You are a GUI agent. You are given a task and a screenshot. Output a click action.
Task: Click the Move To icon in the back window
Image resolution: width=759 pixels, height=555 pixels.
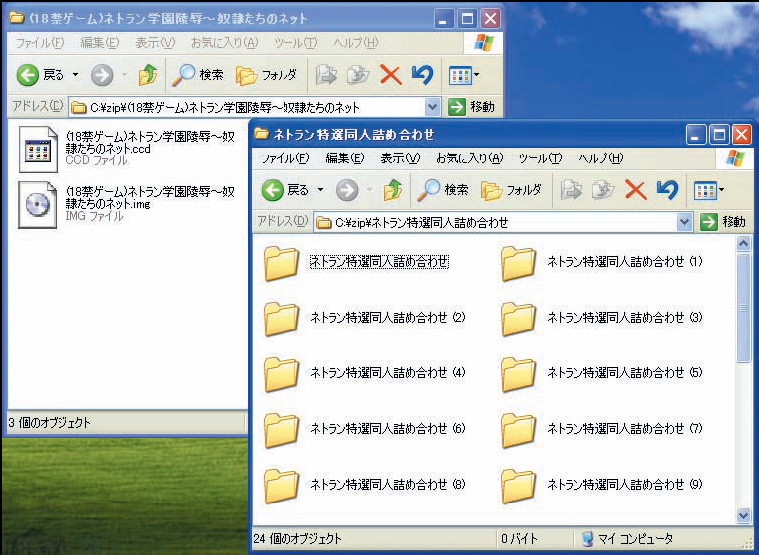point(326,75)
